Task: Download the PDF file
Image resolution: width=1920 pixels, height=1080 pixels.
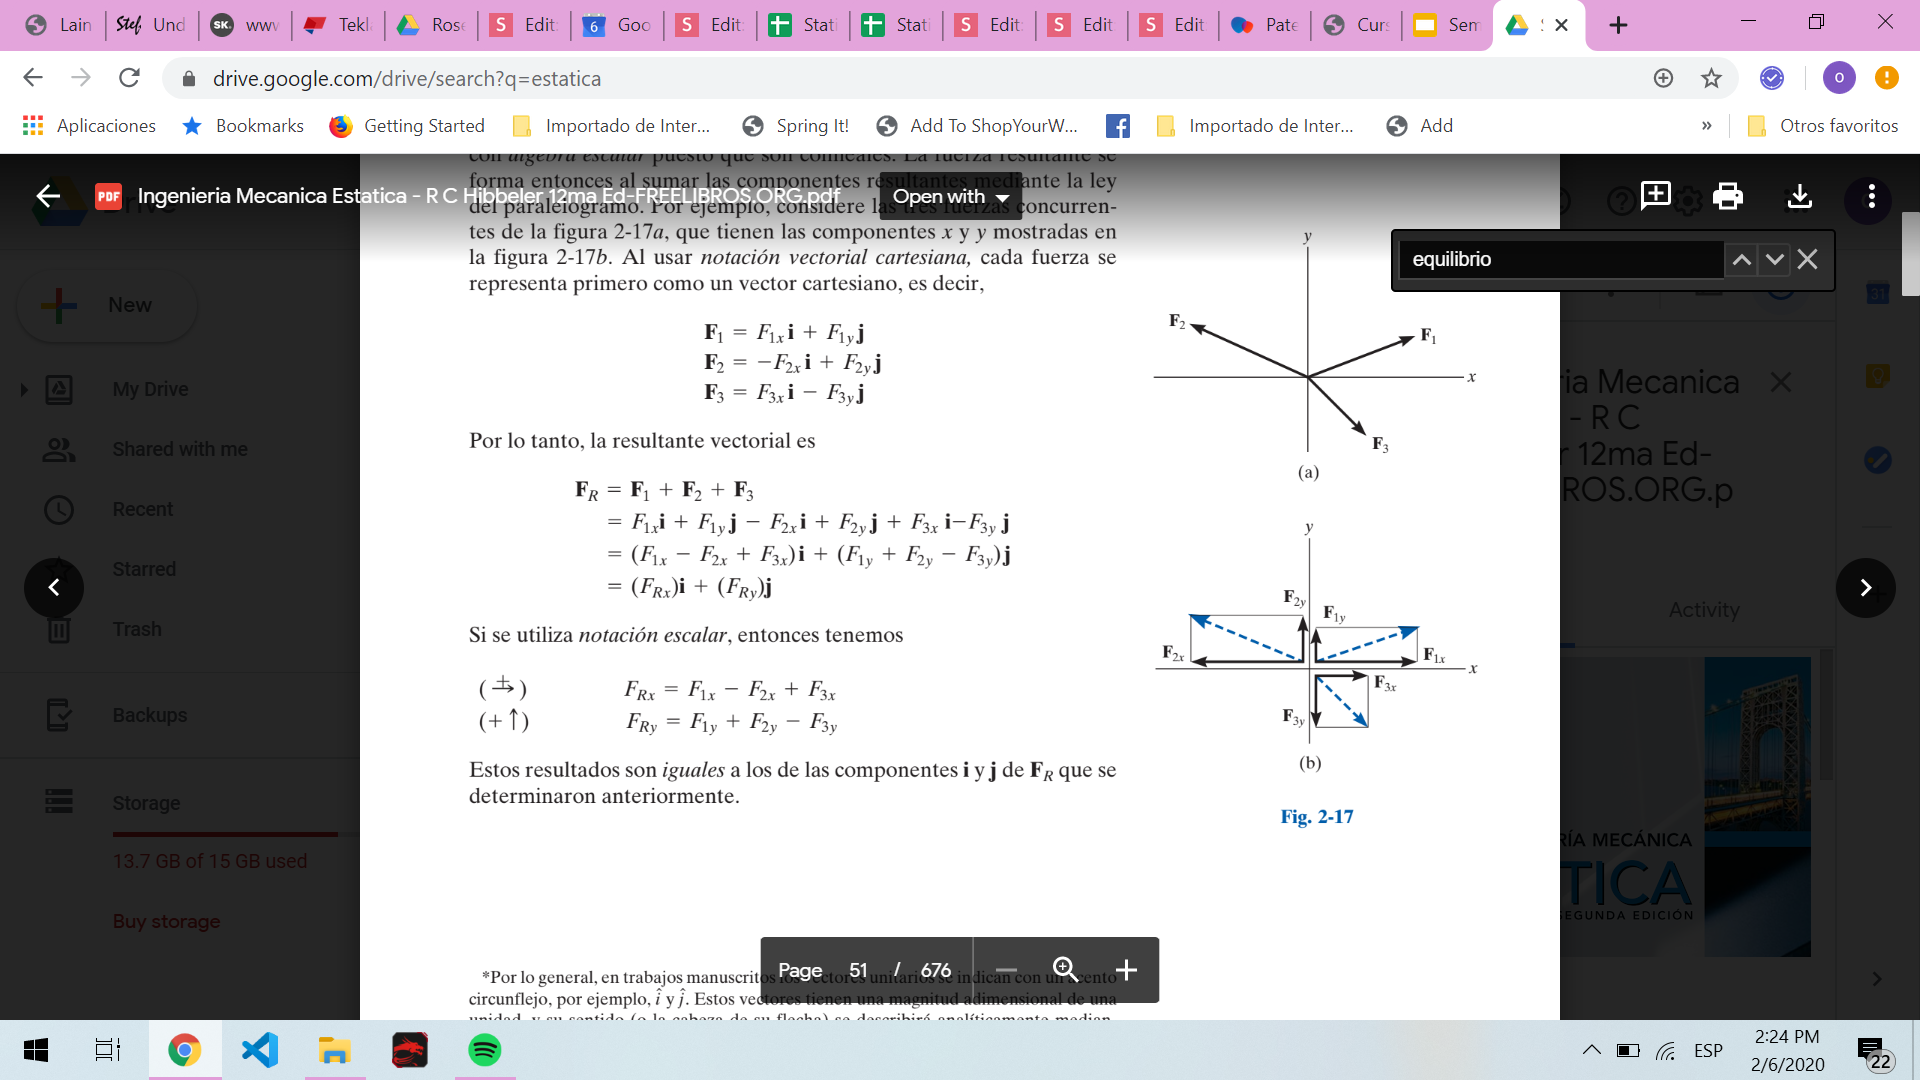Action: [x=1799, y=196]
